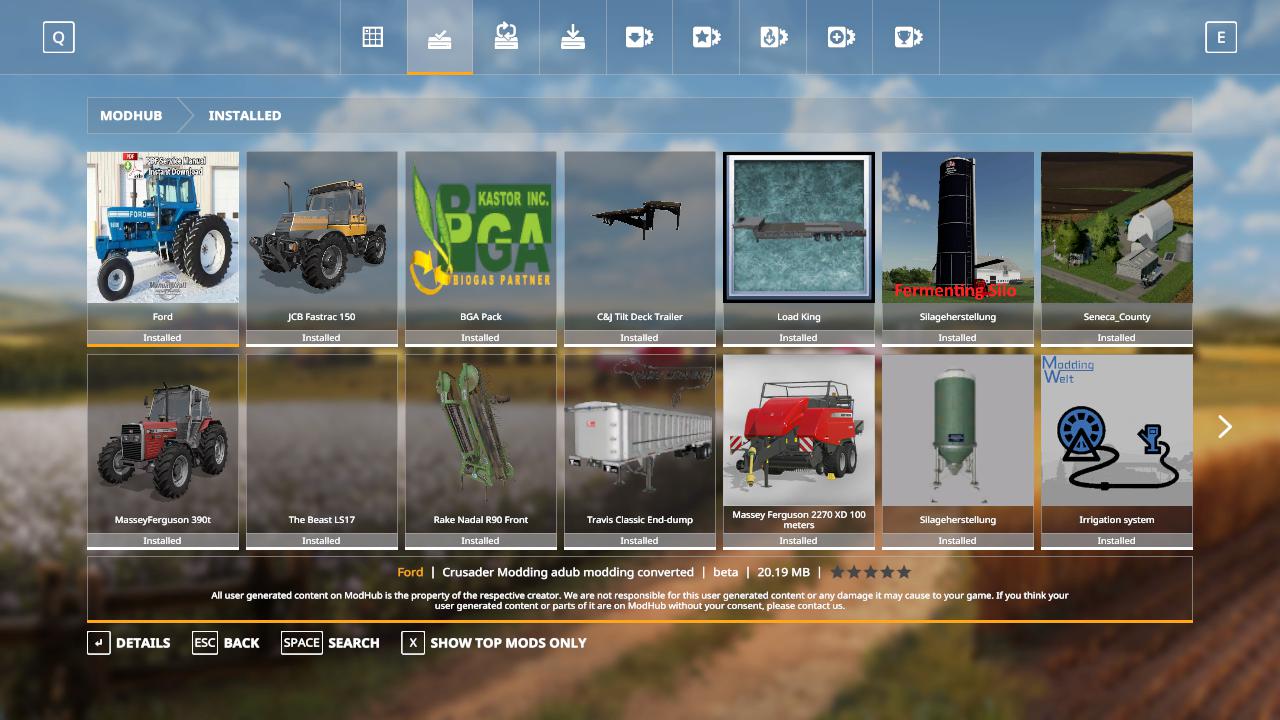Click the MODHUB breadcrumb

coord(131,116)
